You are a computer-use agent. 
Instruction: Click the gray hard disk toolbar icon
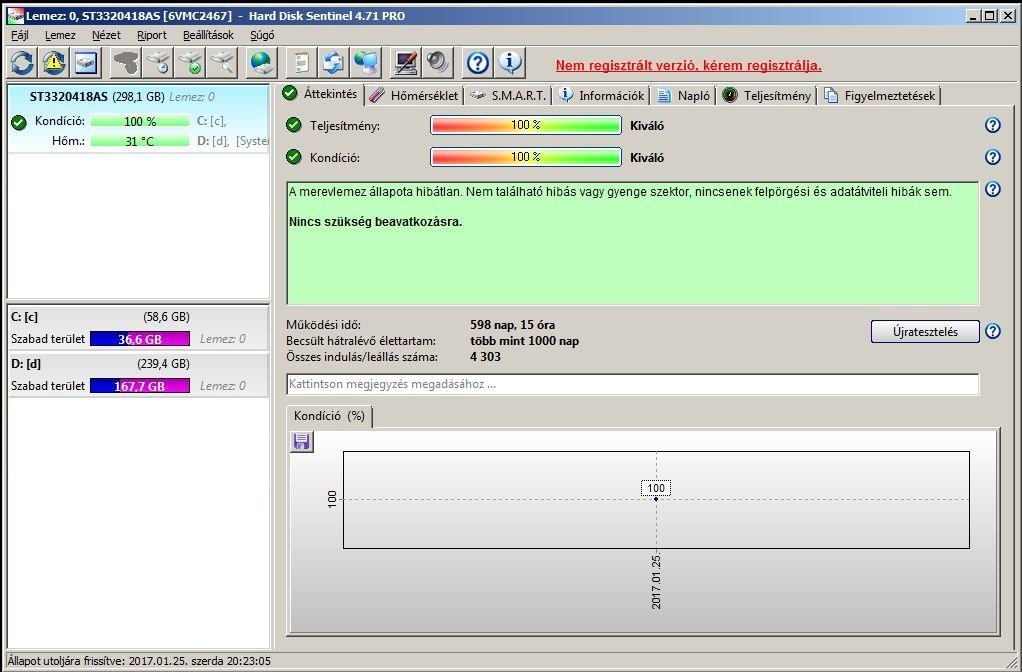126,63
